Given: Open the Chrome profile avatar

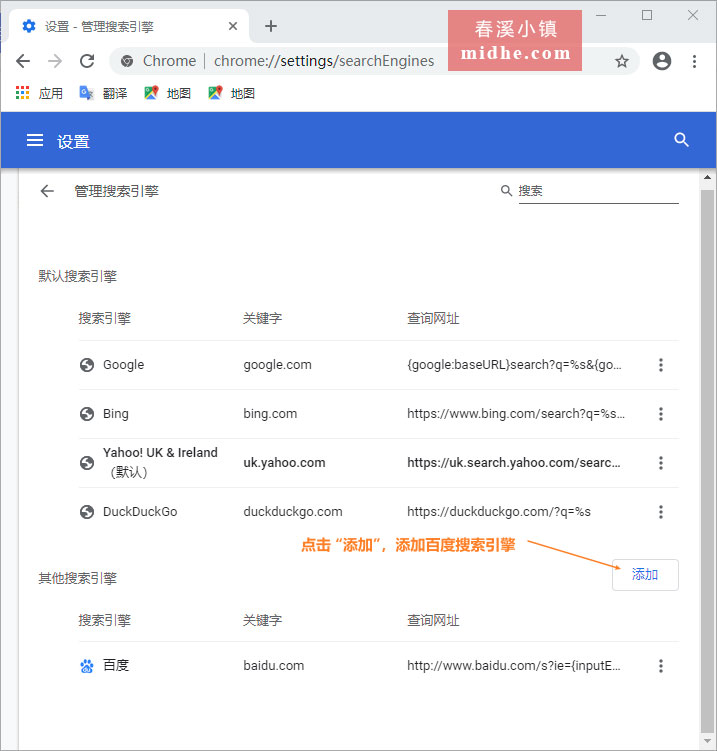Looking at the screenshot, I should coord(661,61).
